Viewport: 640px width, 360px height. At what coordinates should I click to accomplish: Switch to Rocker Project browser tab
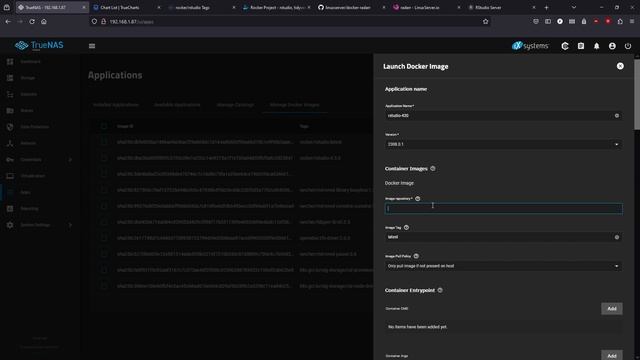tap(276, 7)
